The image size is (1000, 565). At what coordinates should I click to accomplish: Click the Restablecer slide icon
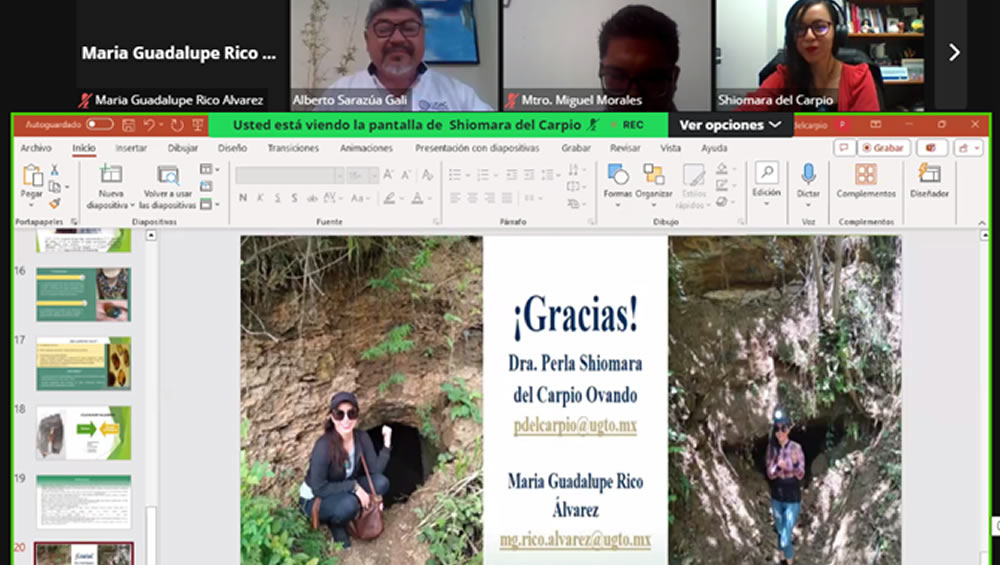coord(206,186)
